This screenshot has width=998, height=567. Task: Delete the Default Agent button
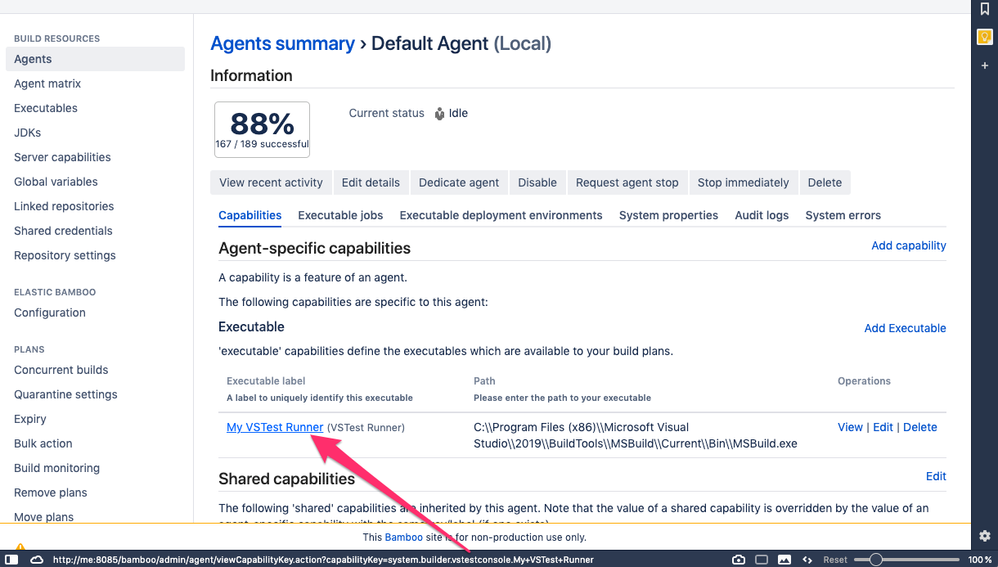point(825,183)
